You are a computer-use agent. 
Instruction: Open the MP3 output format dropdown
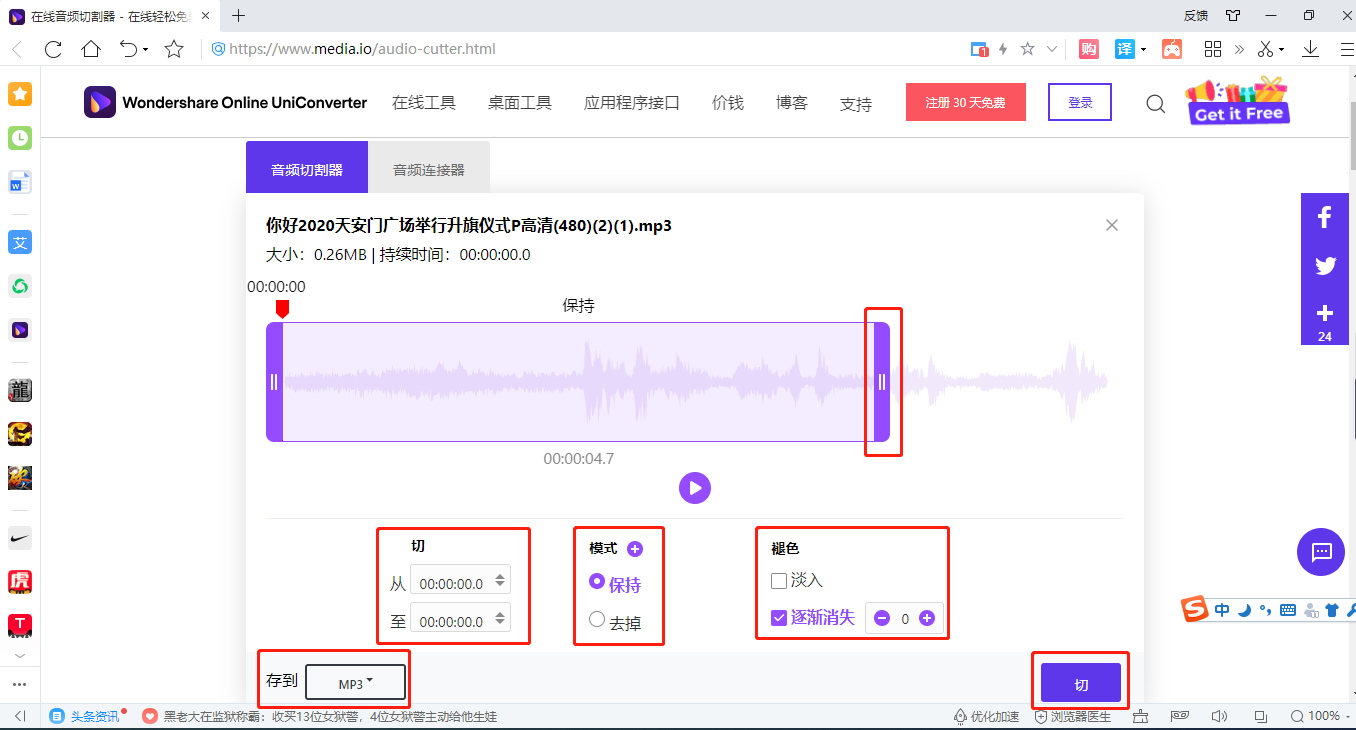355,680
